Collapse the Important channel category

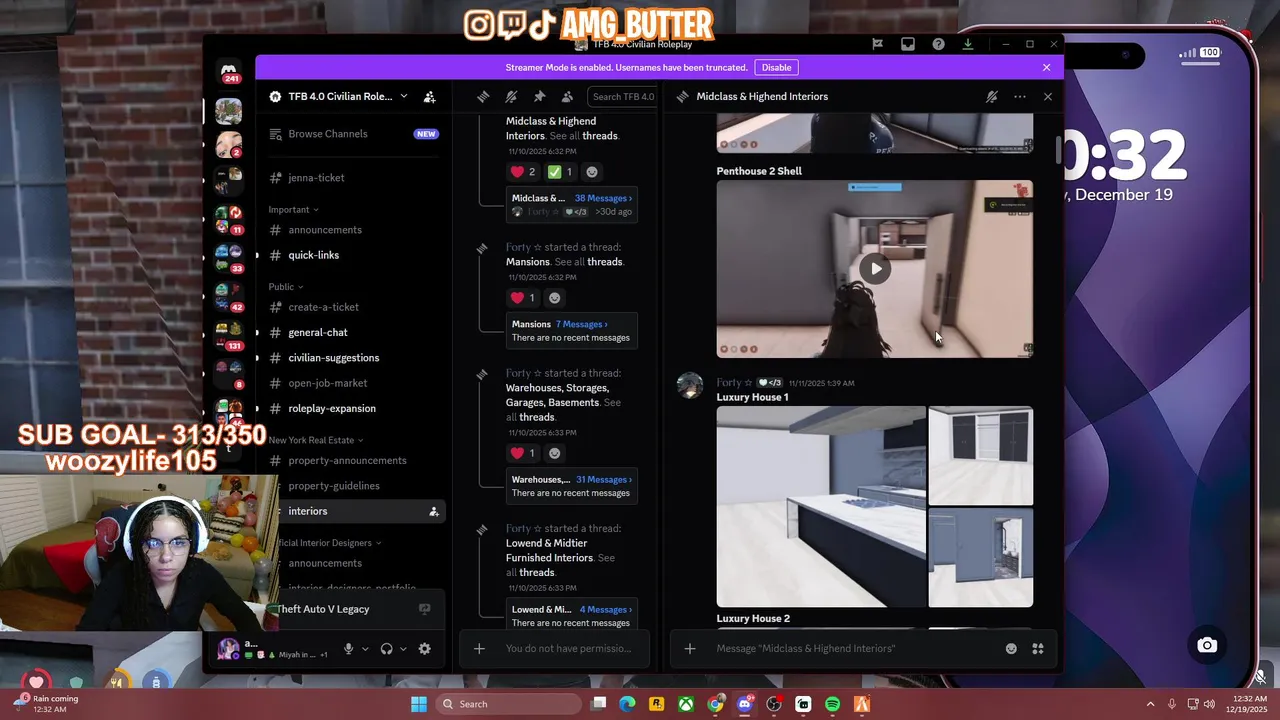pos(293,209)
